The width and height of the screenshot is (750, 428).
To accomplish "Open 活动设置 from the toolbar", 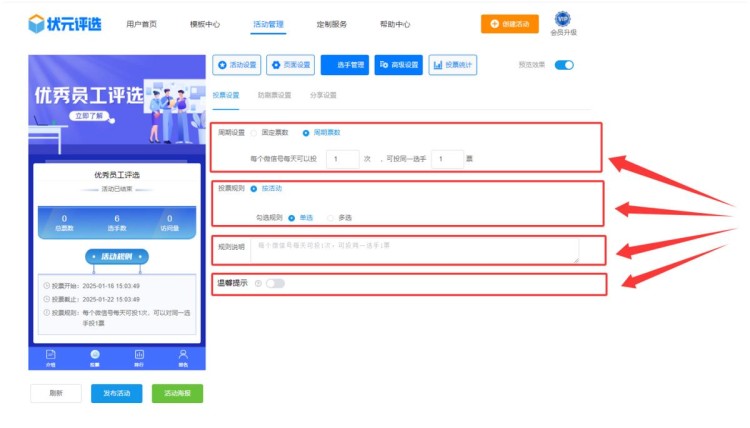I will [237, 65].
